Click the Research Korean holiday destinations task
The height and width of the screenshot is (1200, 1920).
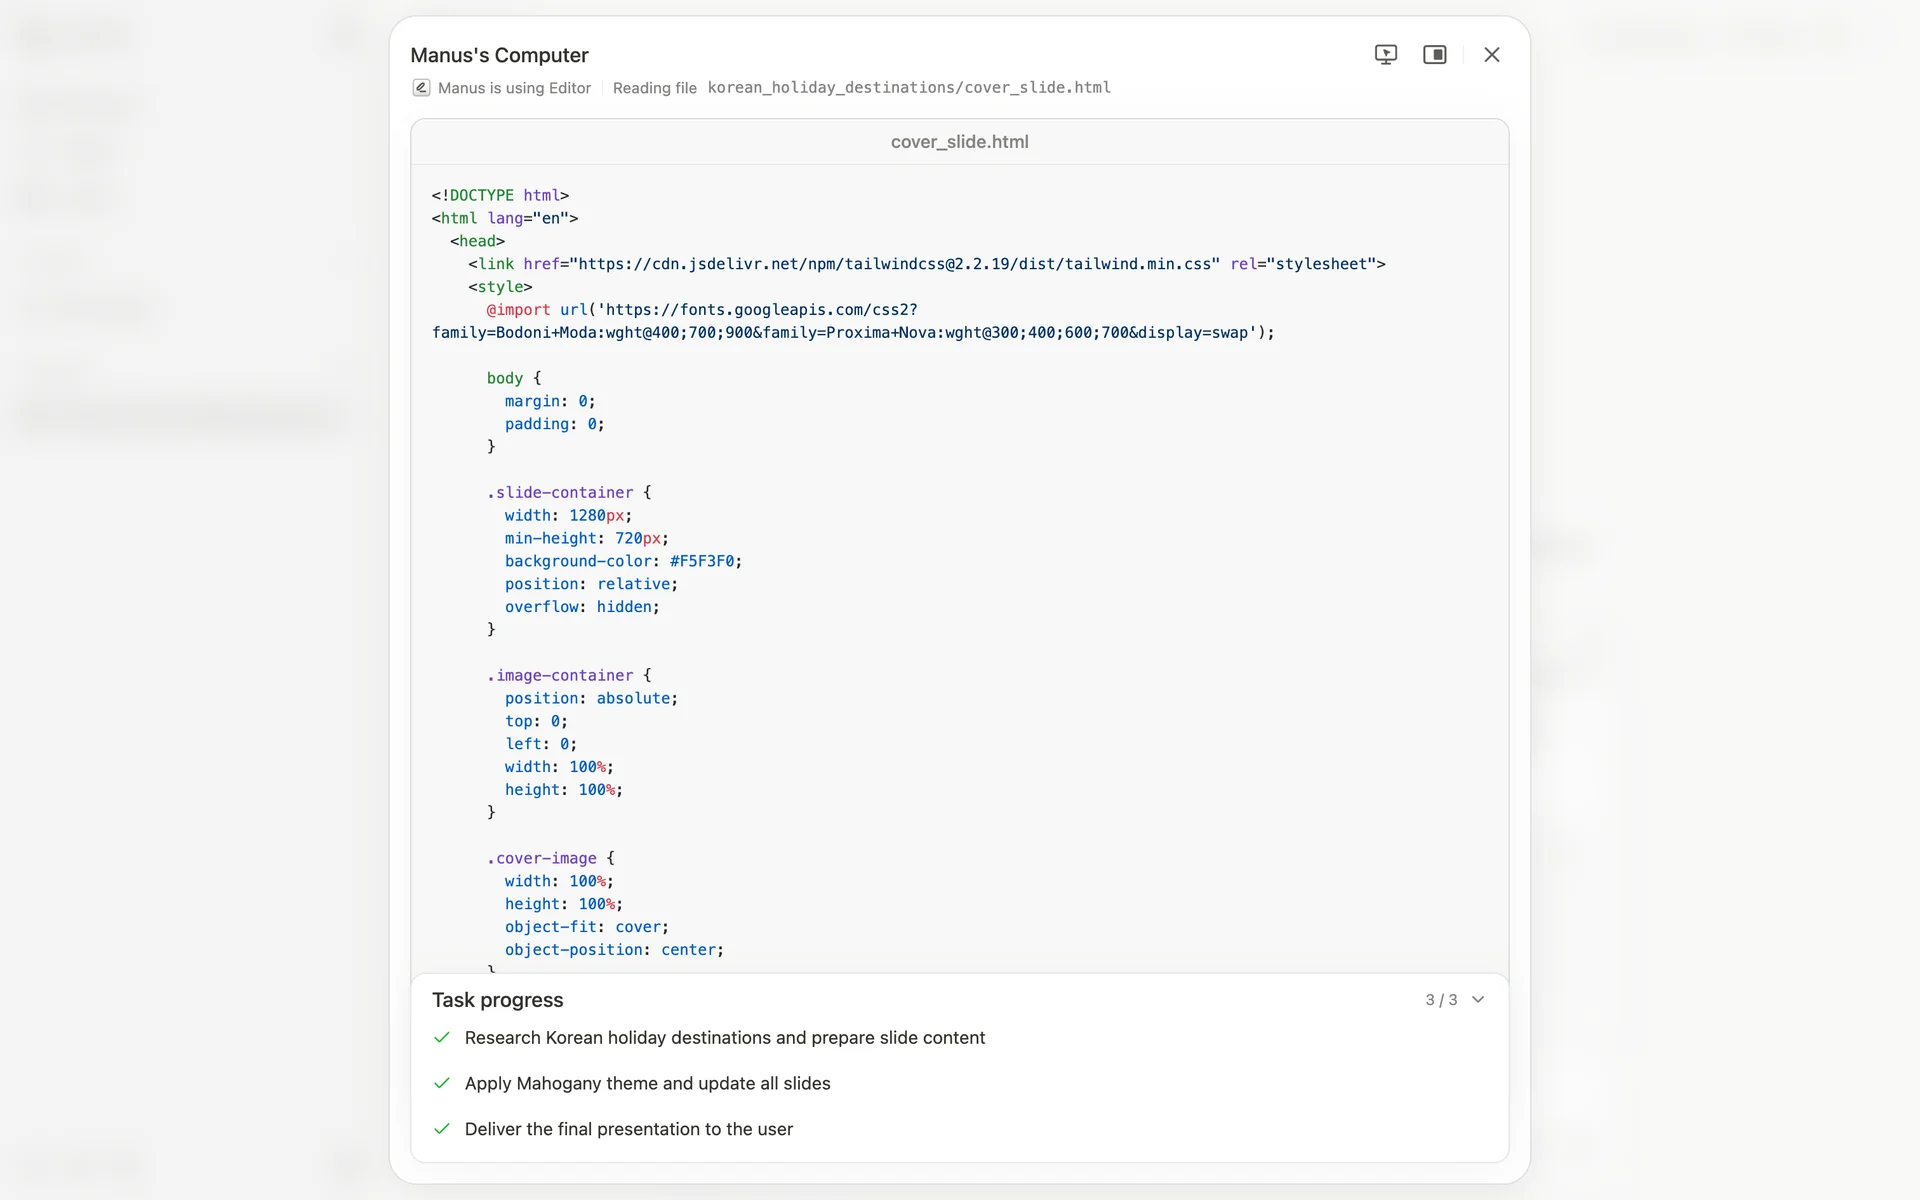coord(724,1038)
